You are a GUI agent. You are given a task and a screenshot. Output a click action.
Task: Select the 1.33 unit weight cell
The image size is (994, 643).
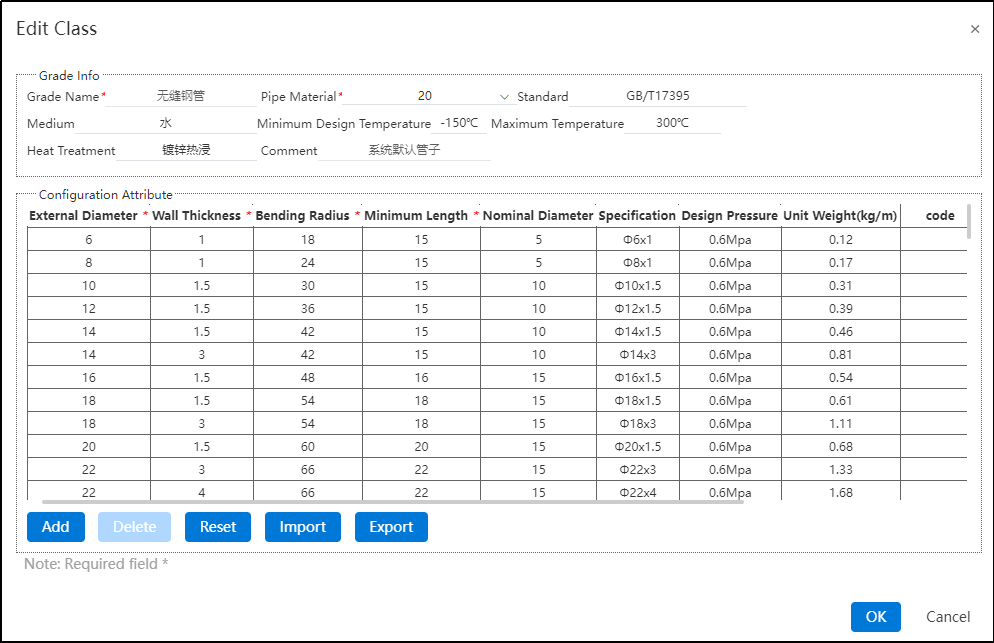point(840,470)
